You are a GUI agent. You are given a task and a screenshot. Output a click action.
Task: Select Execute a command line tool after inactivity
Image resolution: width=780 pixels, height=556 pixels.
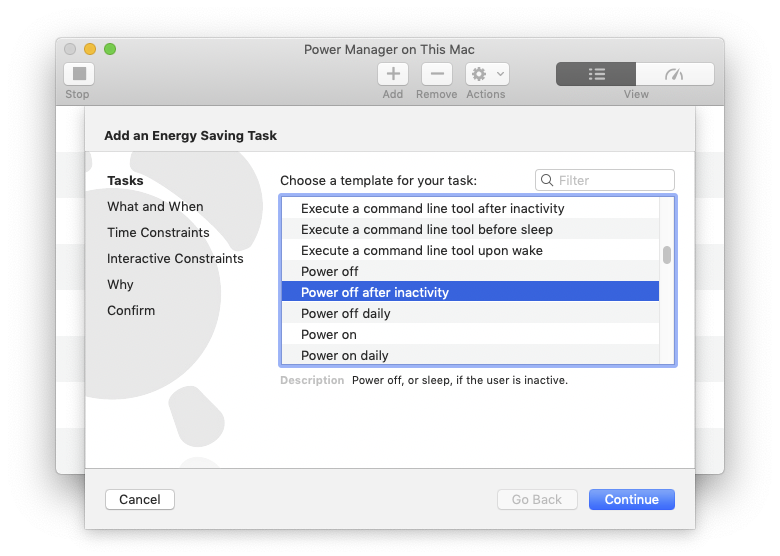coord(471,208)
